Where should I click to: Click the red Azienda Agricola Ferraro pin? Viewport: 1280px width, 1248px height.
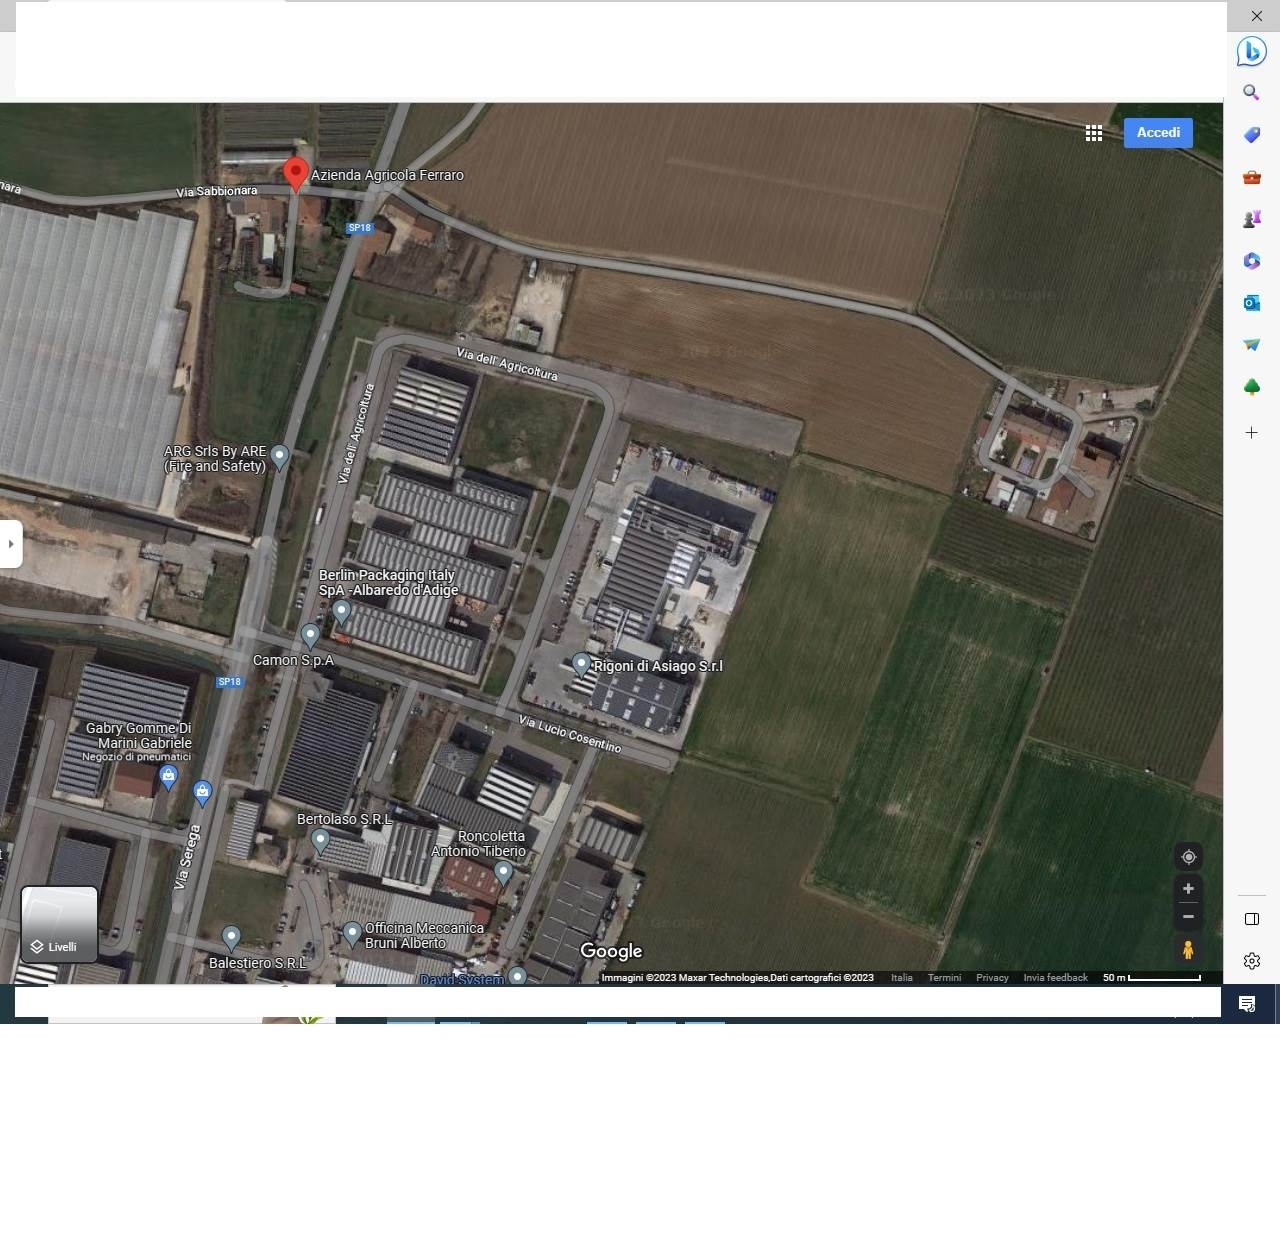(296, 174)
